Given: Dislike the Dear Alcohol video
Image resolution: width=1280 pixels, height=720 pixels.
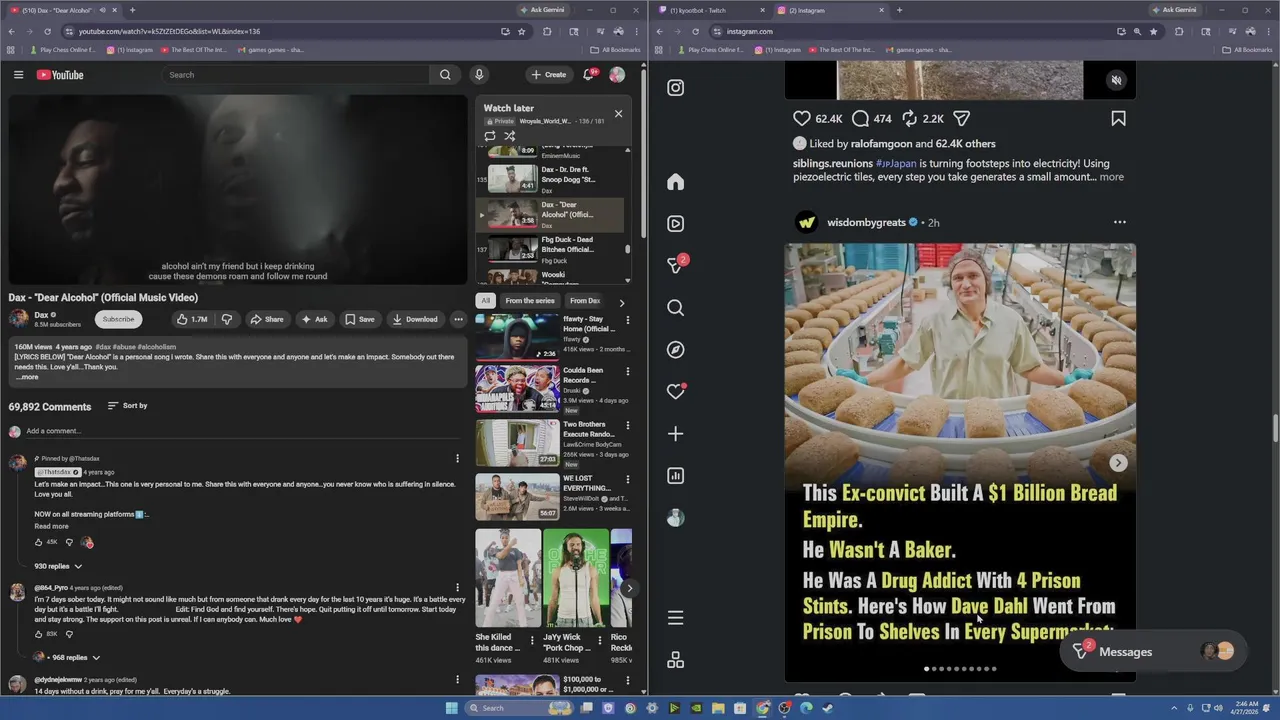Looking at the screenshot, I should point(227,319).
